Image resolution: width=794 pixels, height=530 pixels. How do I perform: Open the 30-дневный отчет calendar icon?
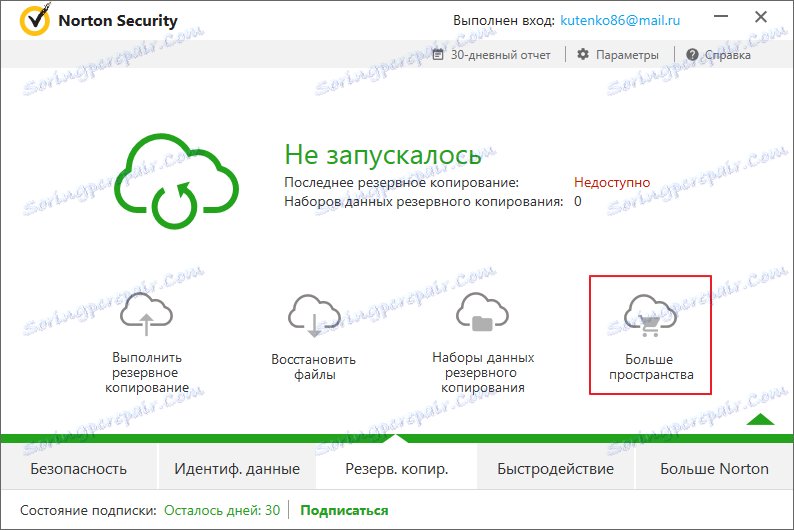pos(438,55)
